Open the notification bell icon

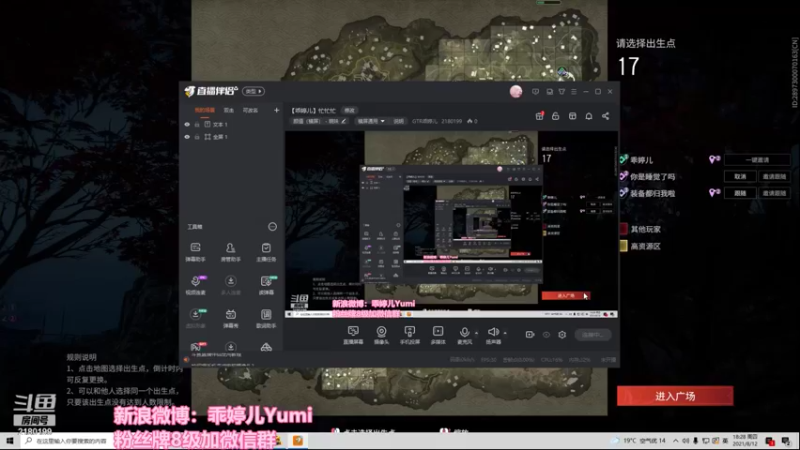pos(589,116)
